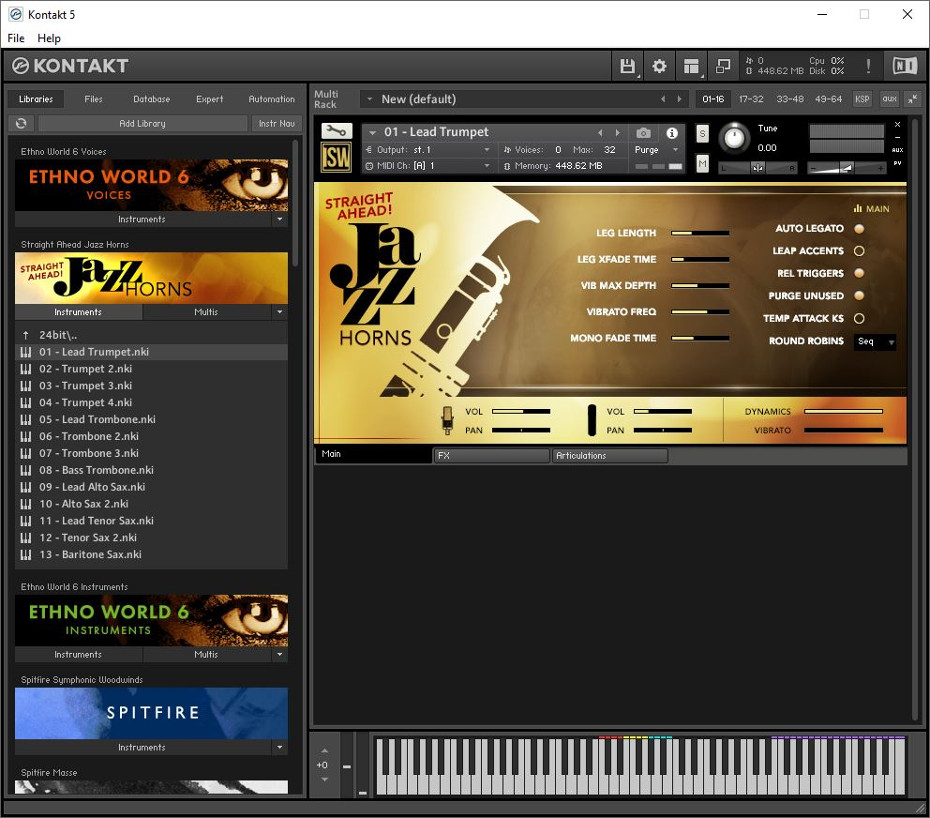Open the Purge dropdown menu
930x818 pixels.
(656, 150)
